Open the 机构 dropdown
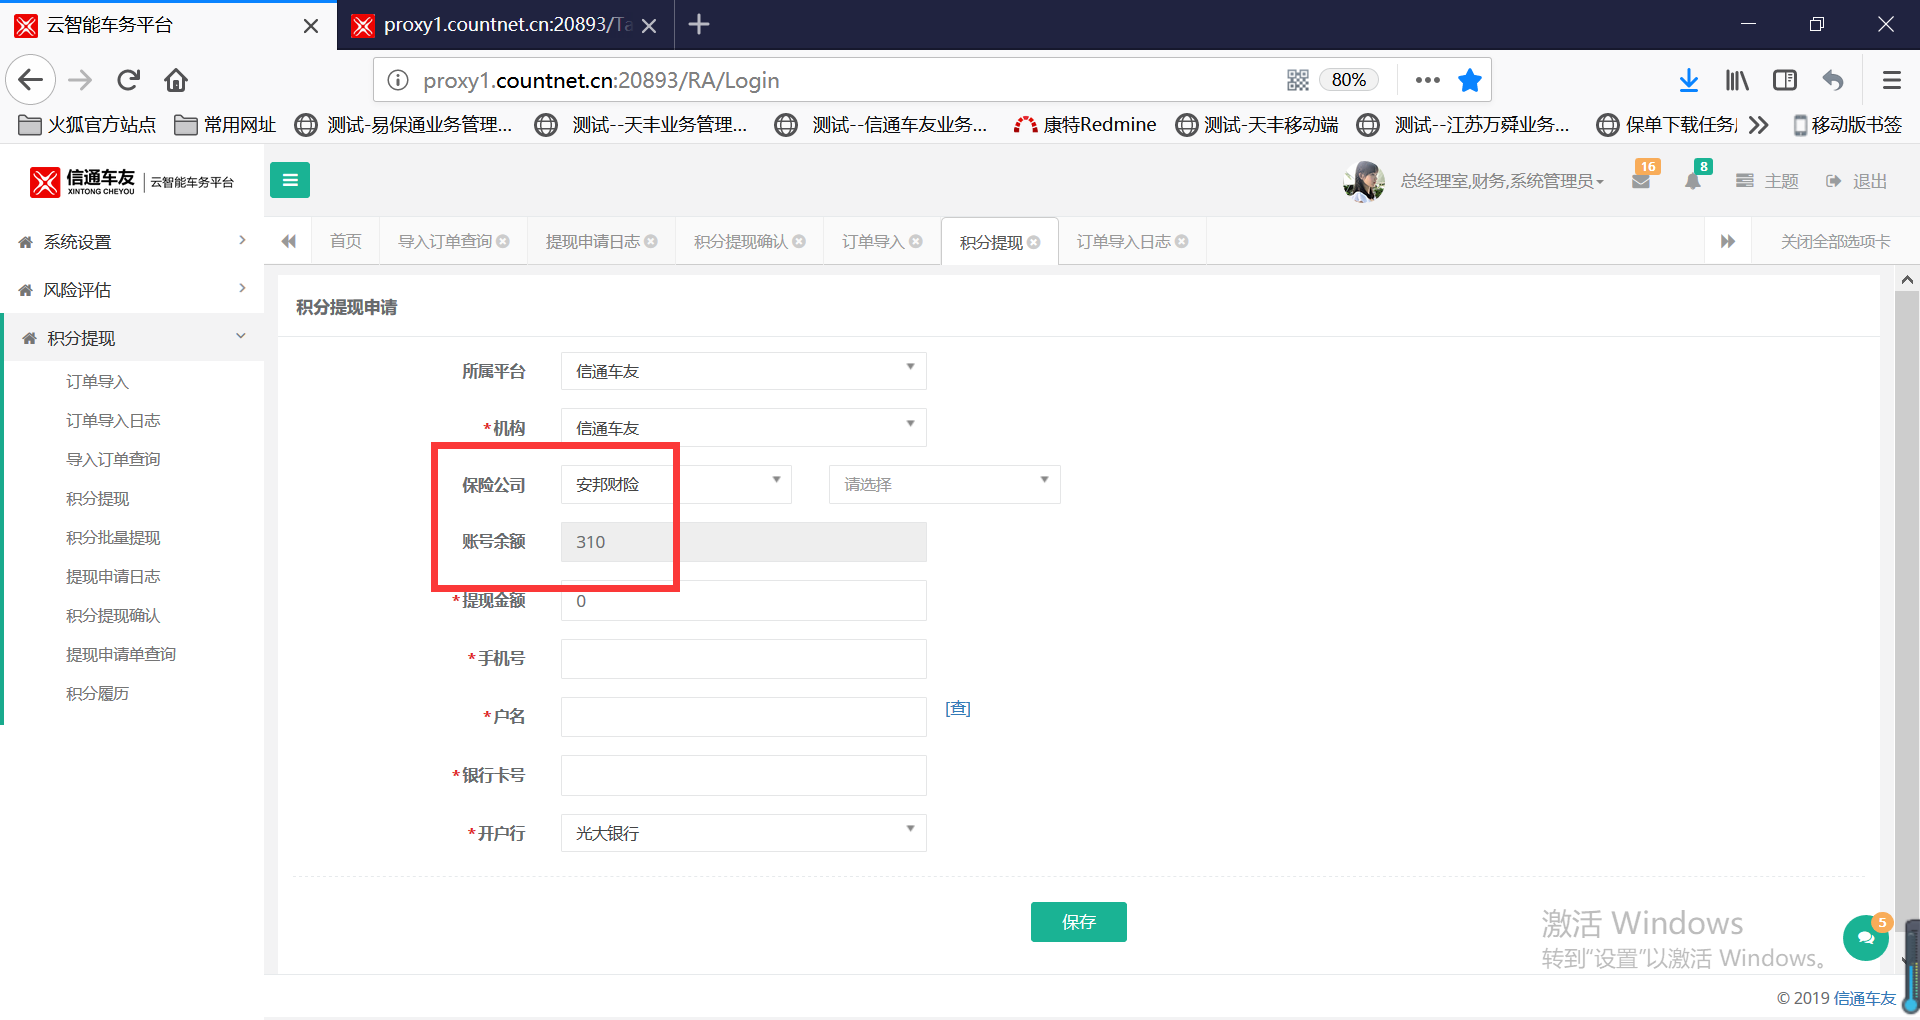Image resolution: width=1920 pixels, height=1020 pixels. (x=744, y=428)
